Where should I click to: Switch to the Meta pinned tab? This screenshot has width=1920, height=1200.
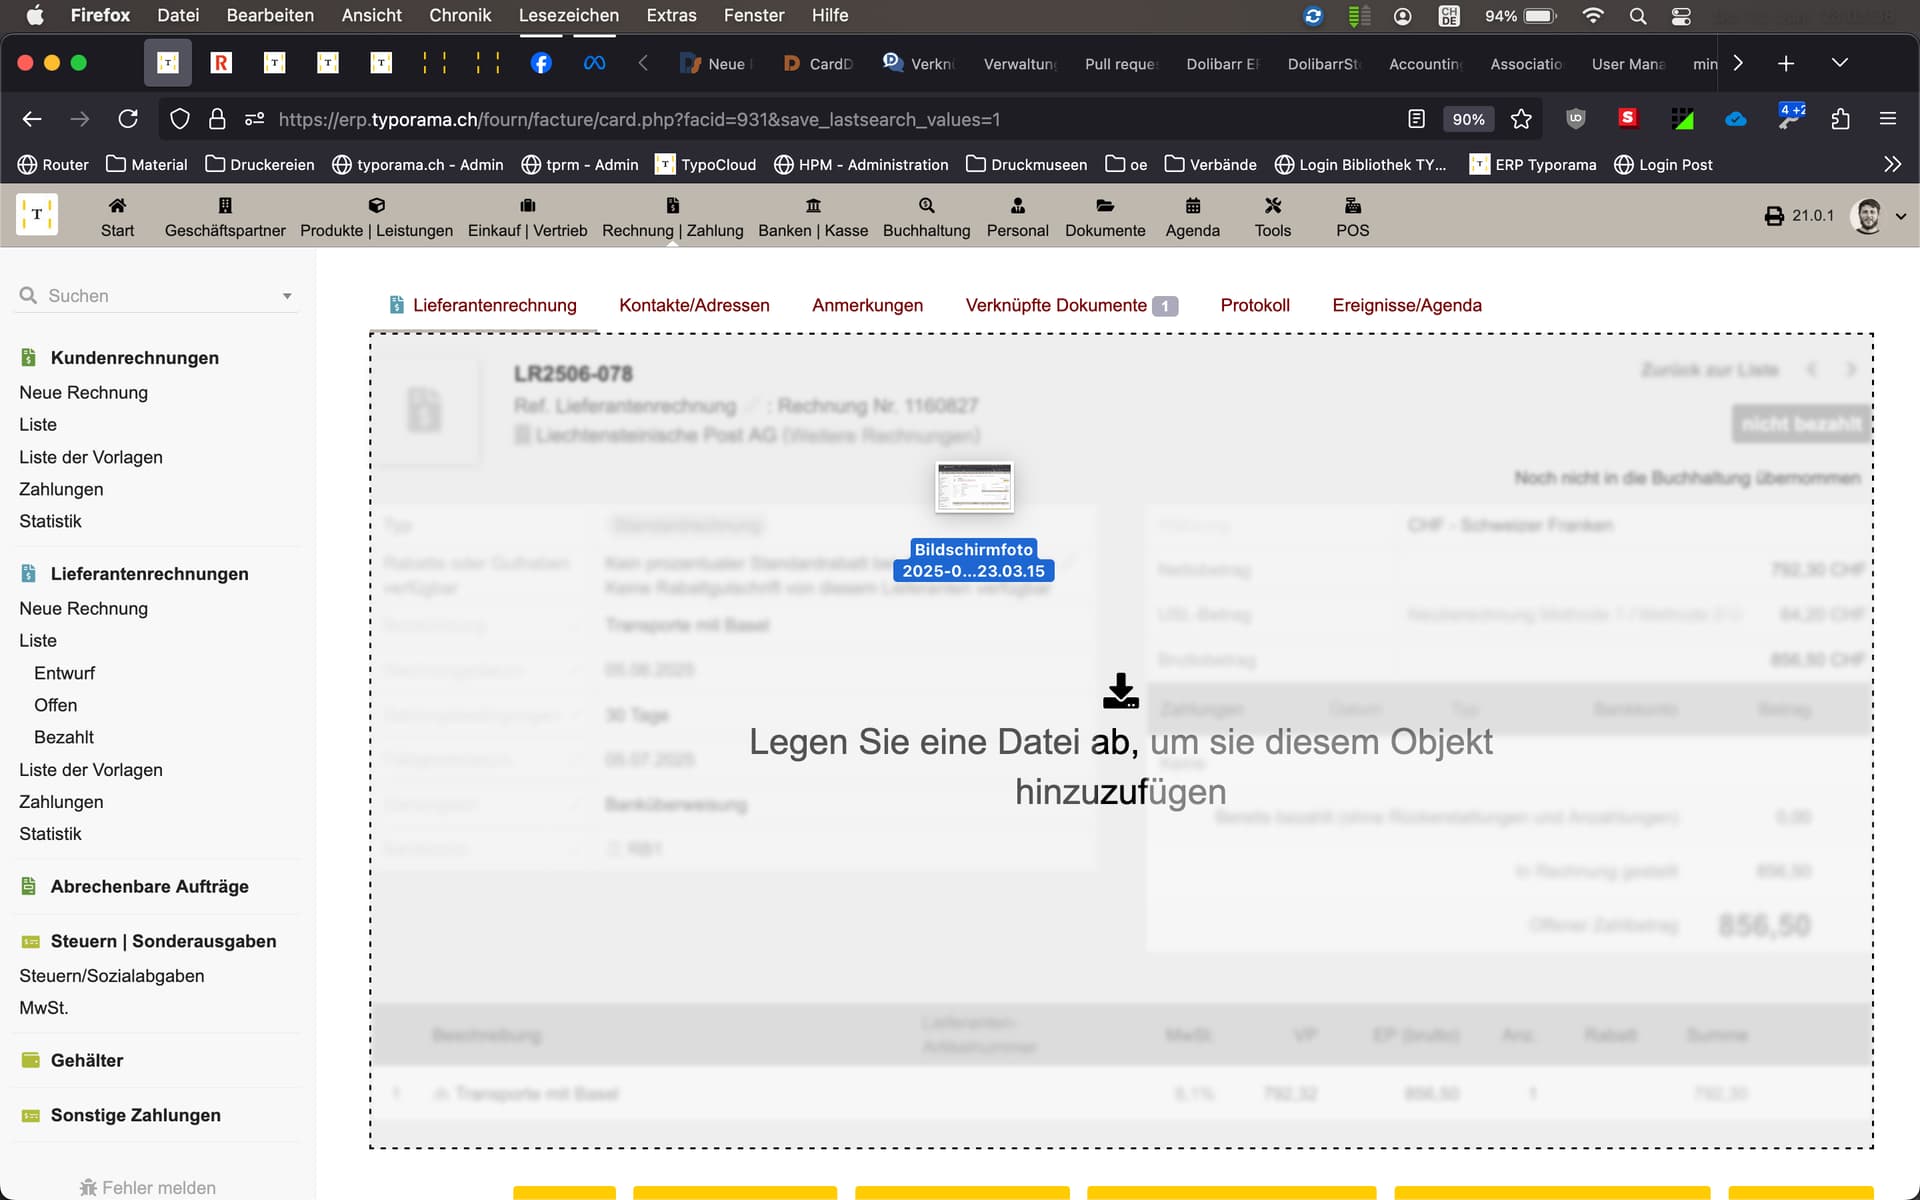(594, 63)
